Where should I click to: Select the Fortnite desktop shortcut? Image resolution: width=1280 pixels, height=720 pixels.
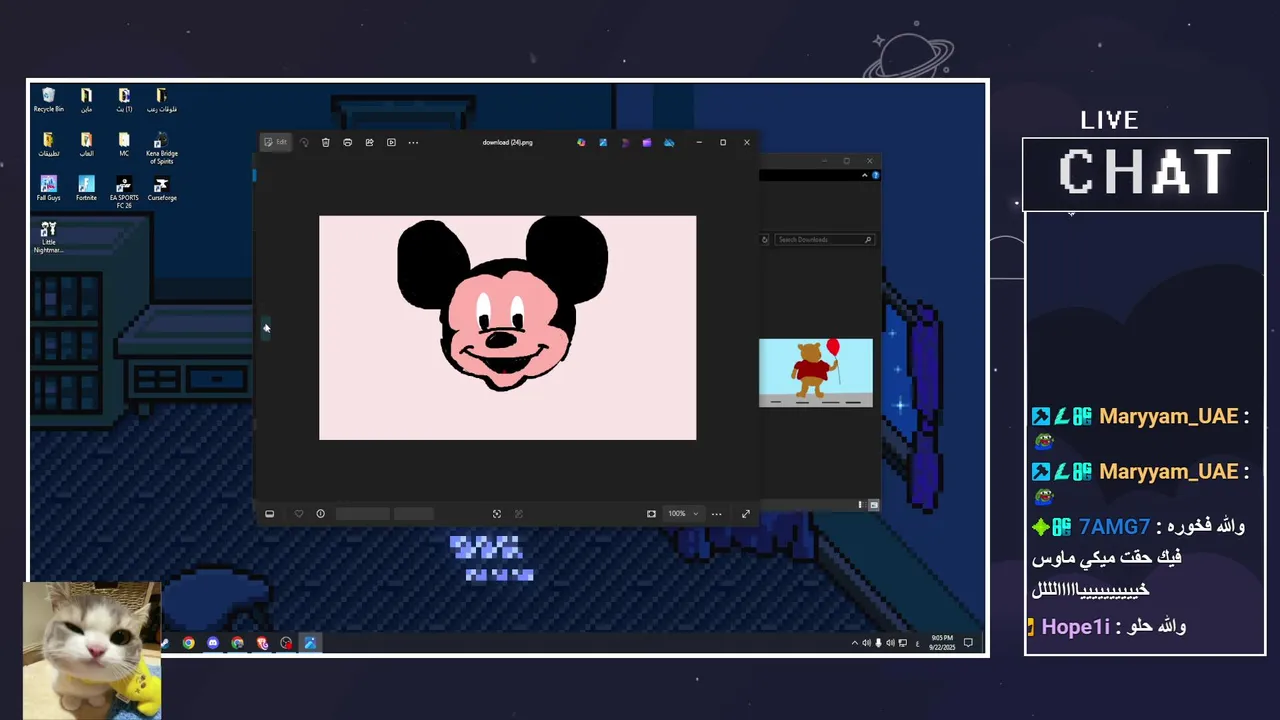pos(86,189)
